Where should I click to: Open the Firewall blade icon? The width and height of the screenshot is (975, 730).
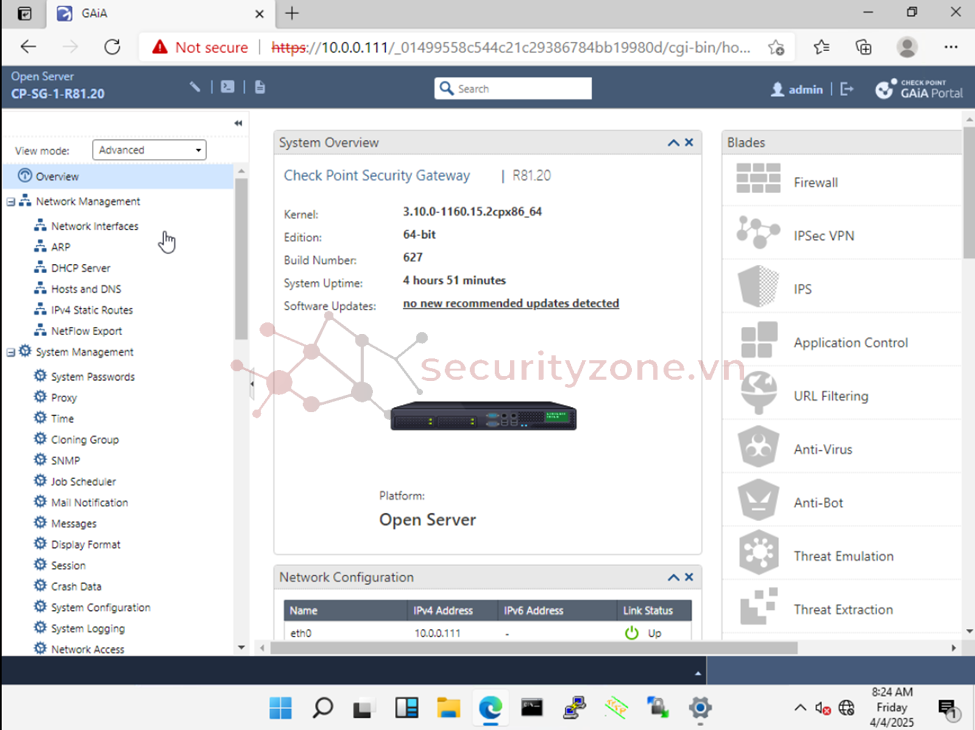point(758,179)
